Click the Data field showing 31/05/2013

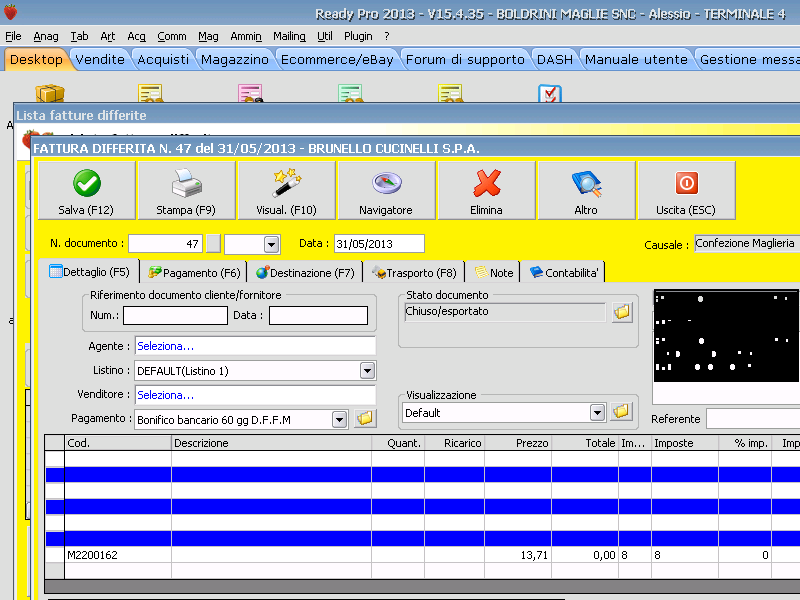[x=379, y=244]
